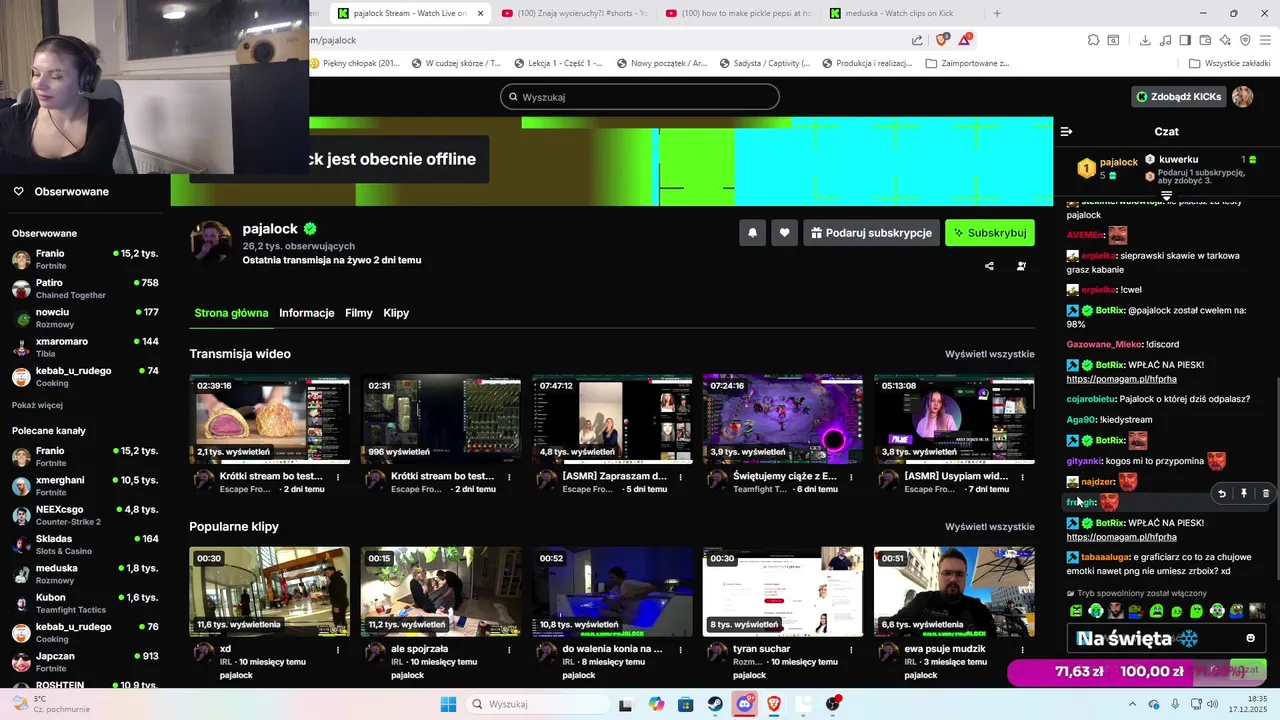Click the Podaruj subskrypcje button

pyautogui.click(x=871, y=233)
